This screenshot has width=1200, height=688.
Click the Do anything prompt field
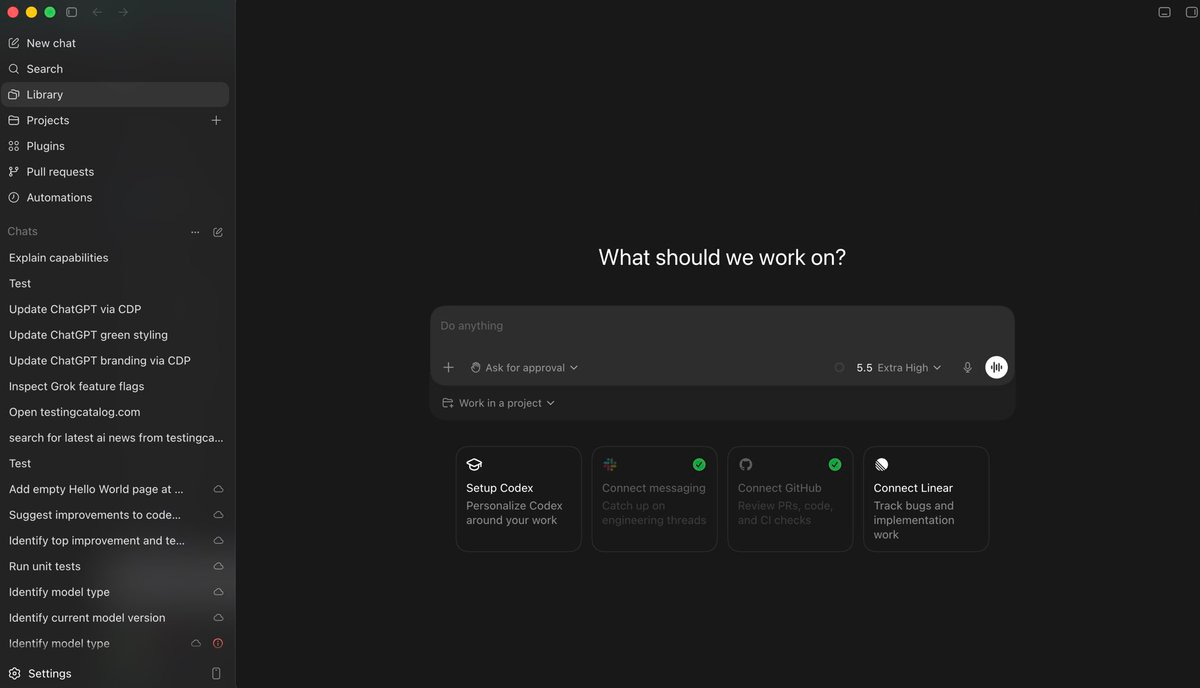tap(722, 327)
